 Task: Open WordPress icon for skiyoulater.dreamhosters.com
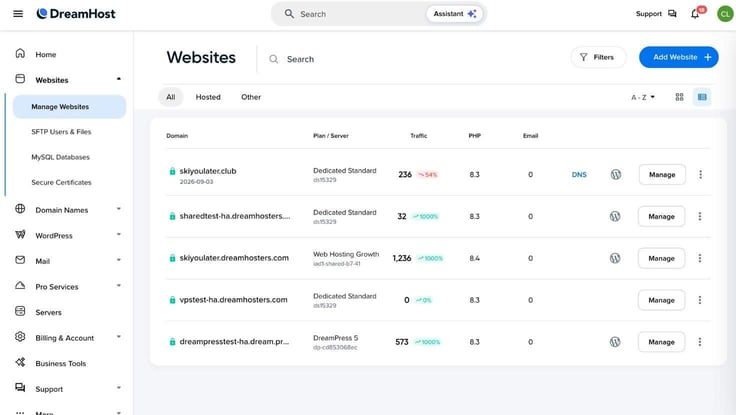click(615, 258)
